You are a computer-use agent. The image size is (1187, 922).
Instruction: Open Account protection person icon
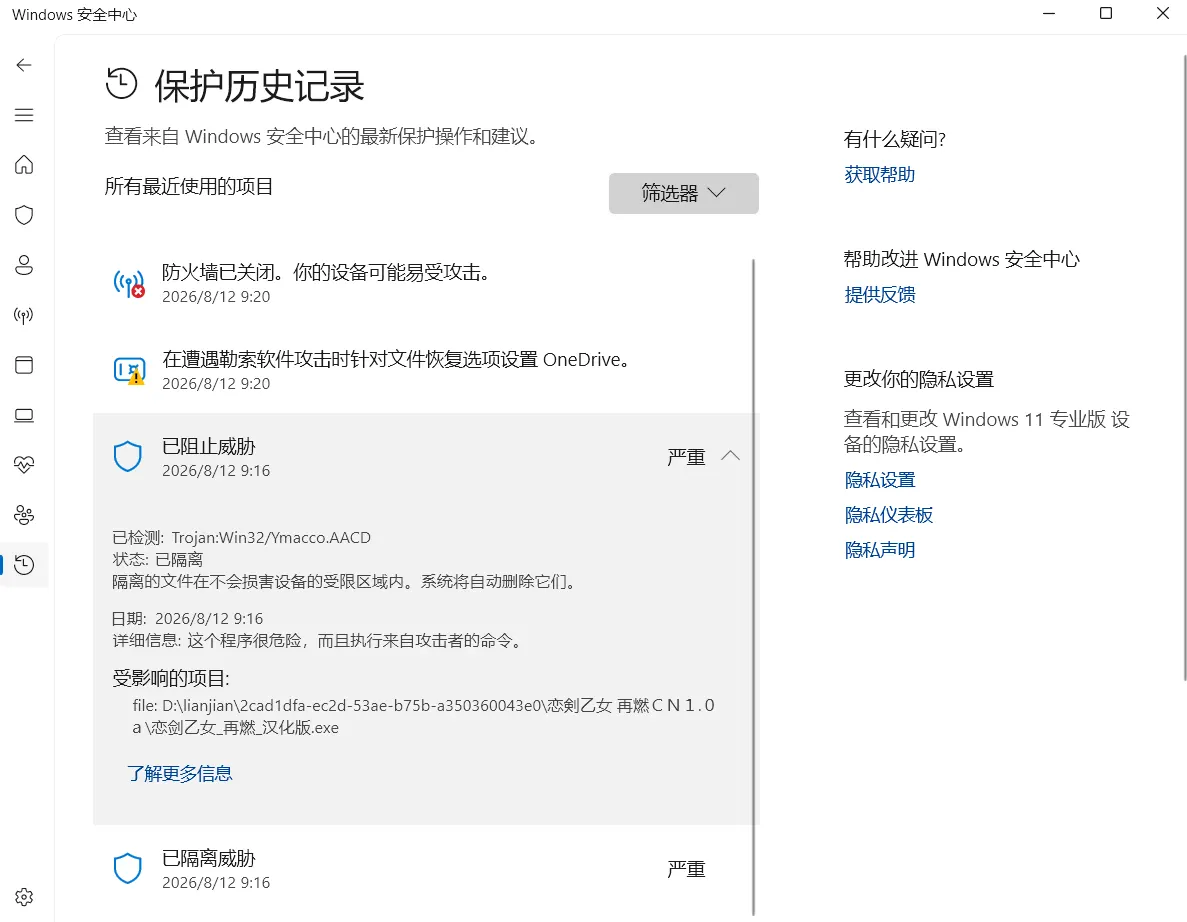(23, 265)
